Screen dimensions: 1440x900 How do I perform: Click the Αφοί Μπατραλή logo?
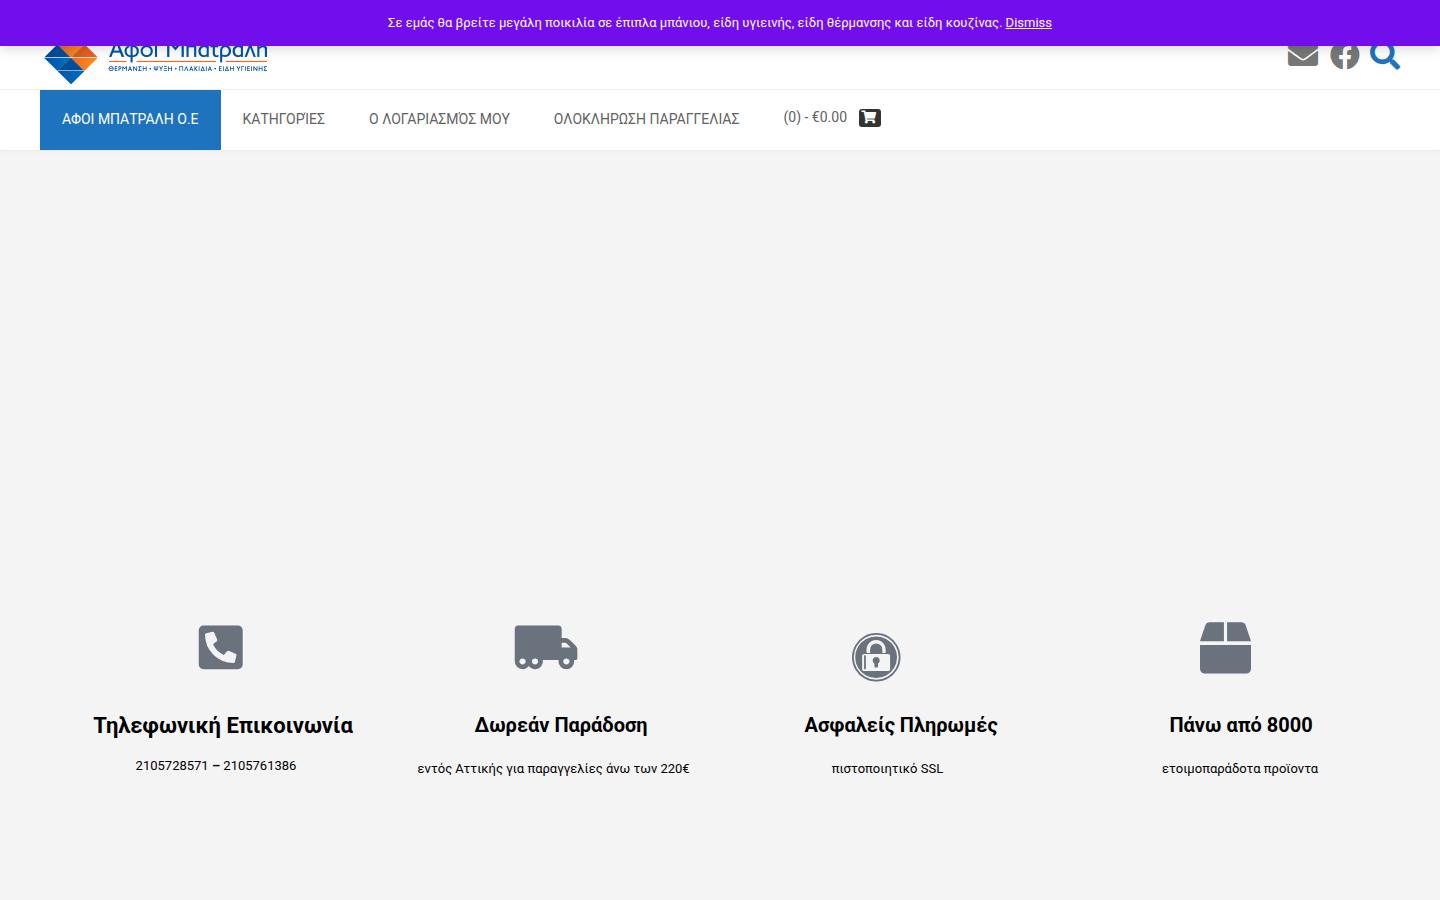156,63
